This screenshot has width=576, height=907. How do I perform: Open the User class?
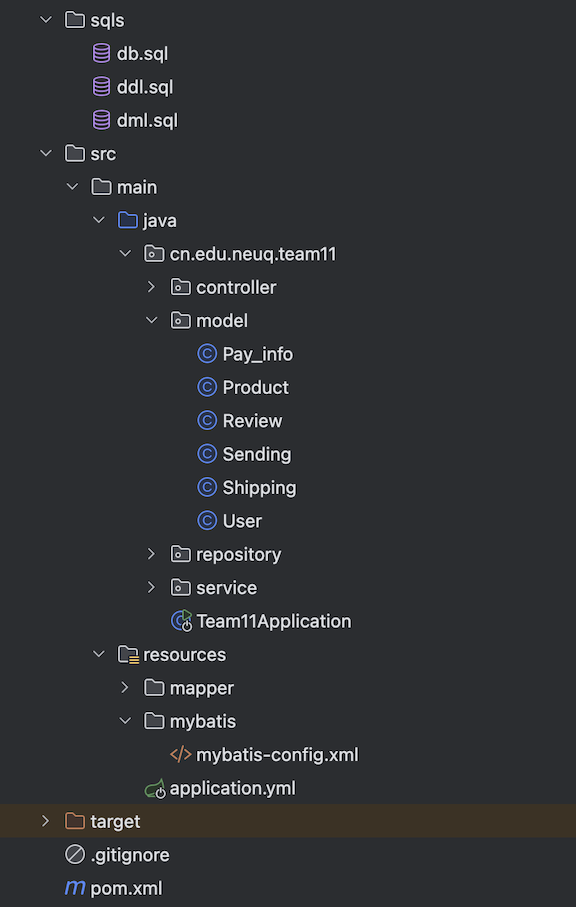pyautogui.click(x=242, y=521)
